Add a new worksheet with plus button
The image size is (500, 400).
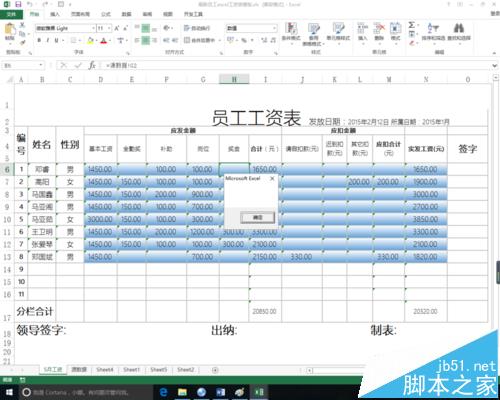point(215,370)
